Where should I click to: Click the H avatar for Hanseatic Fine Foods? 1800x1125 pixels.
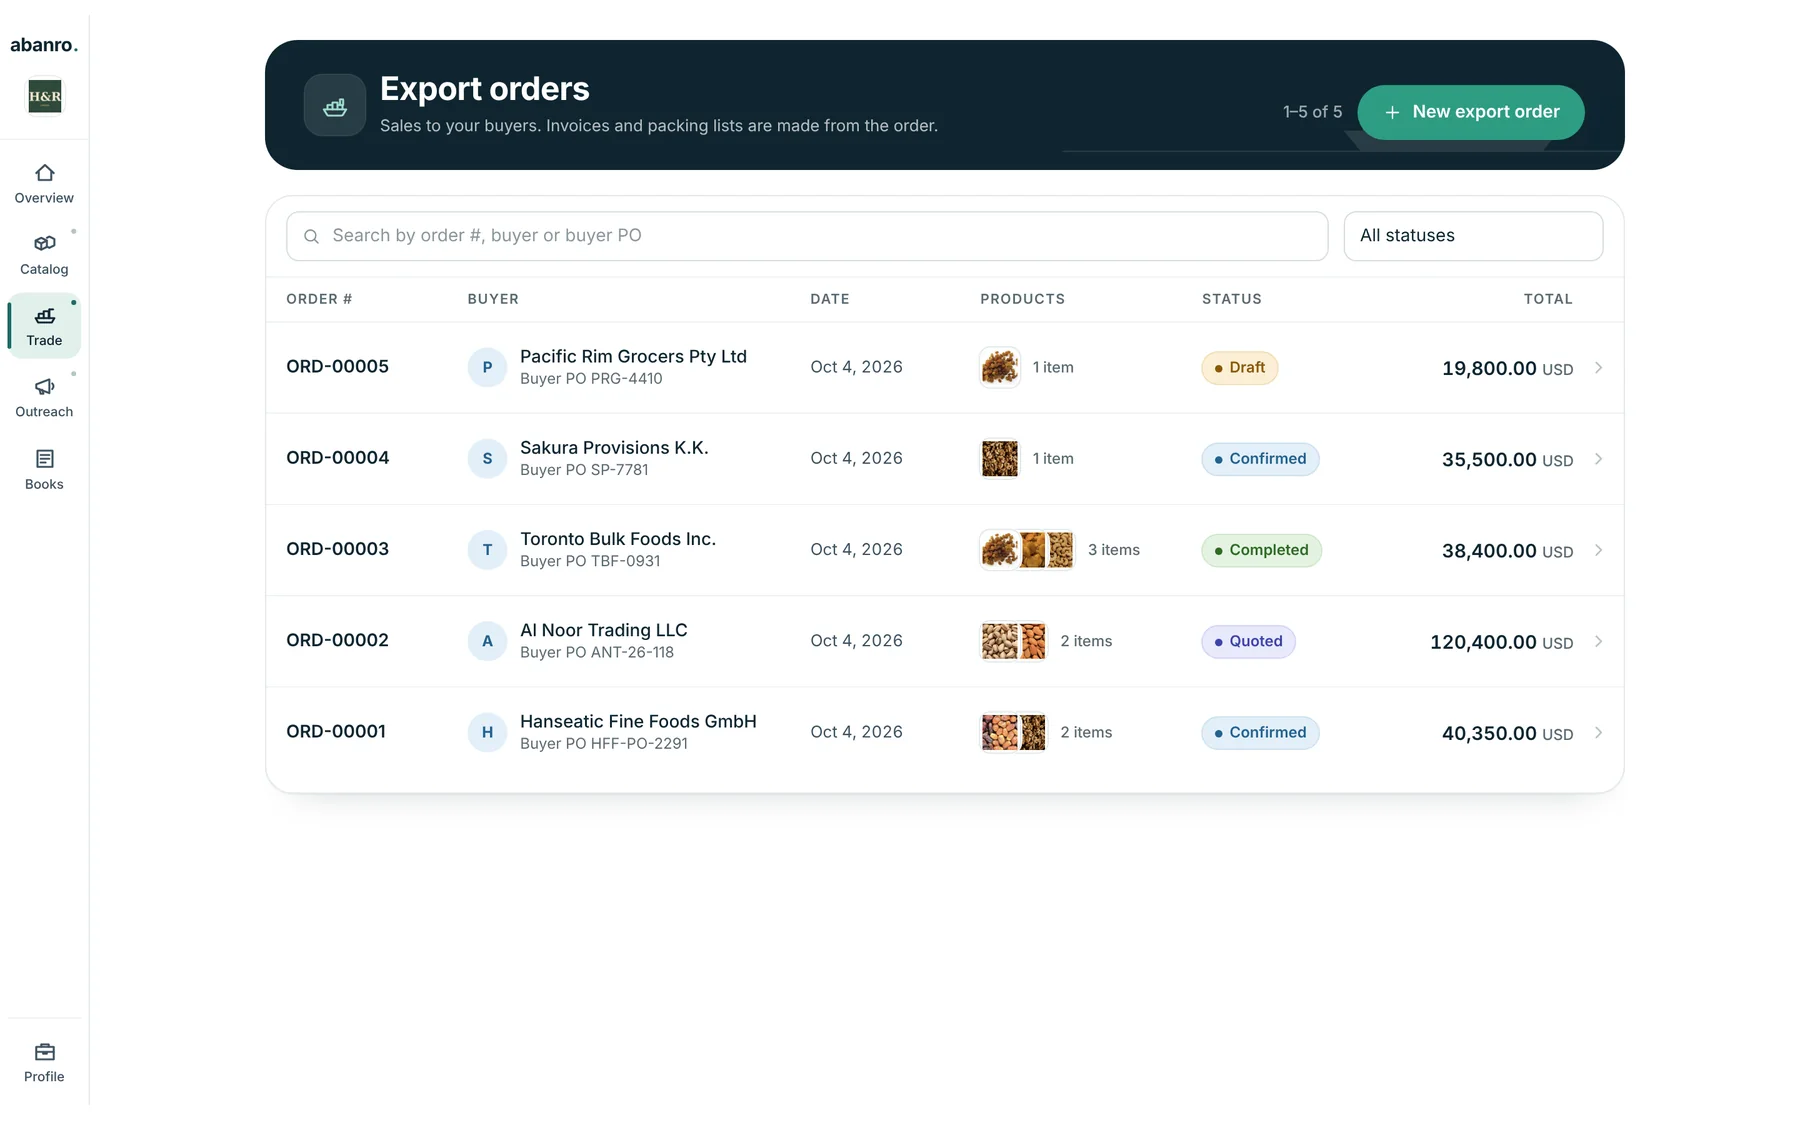tap(487, 732)
